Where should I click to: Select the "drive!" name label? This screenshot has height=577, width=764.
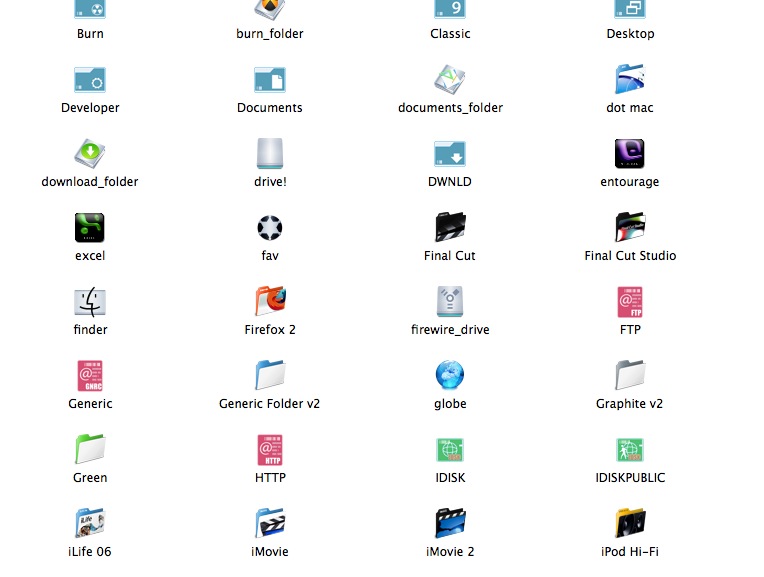(x=270, y=182)
